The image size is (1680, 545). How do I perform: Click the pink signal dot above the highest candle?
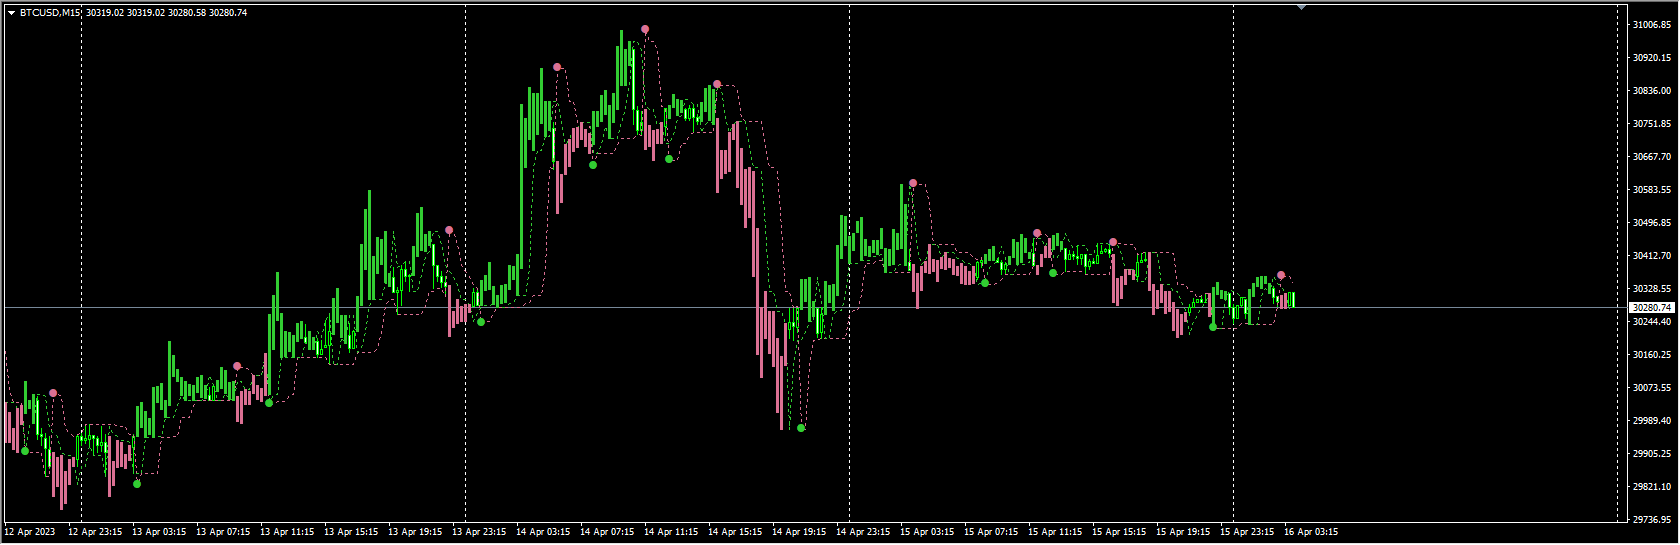pos(645,30)
